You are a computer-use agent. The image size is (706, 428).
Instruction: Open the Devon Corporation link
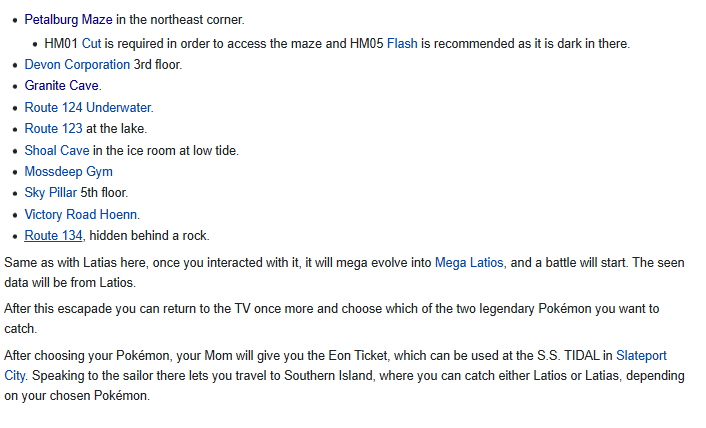click(x=77, y=64)
